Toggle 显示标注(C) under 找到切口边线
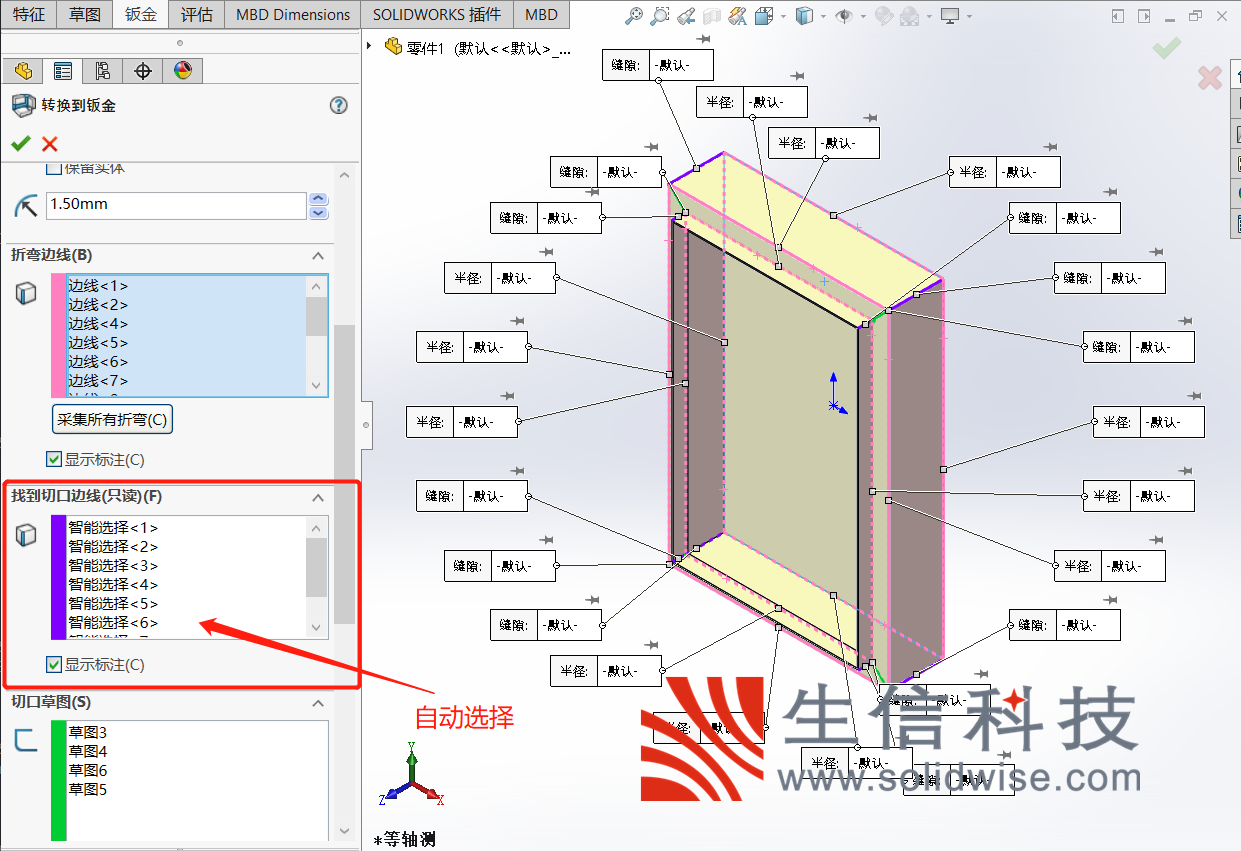The height and width of the screenshot is (851, 1241). [x=54, y=664]
